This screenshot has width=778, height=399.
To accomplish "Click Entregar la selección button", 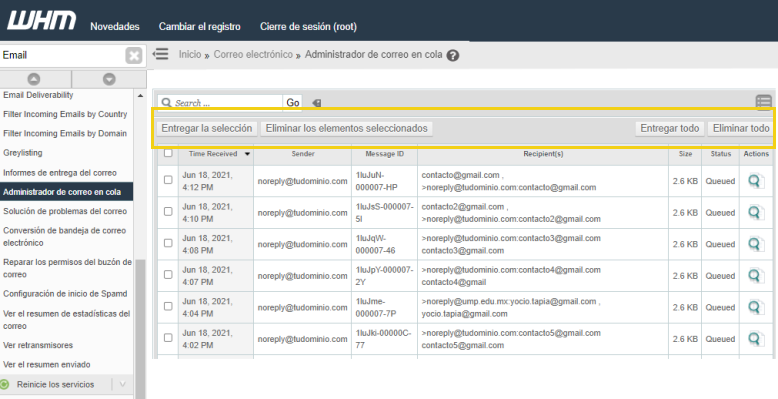I will click(207, 129).
